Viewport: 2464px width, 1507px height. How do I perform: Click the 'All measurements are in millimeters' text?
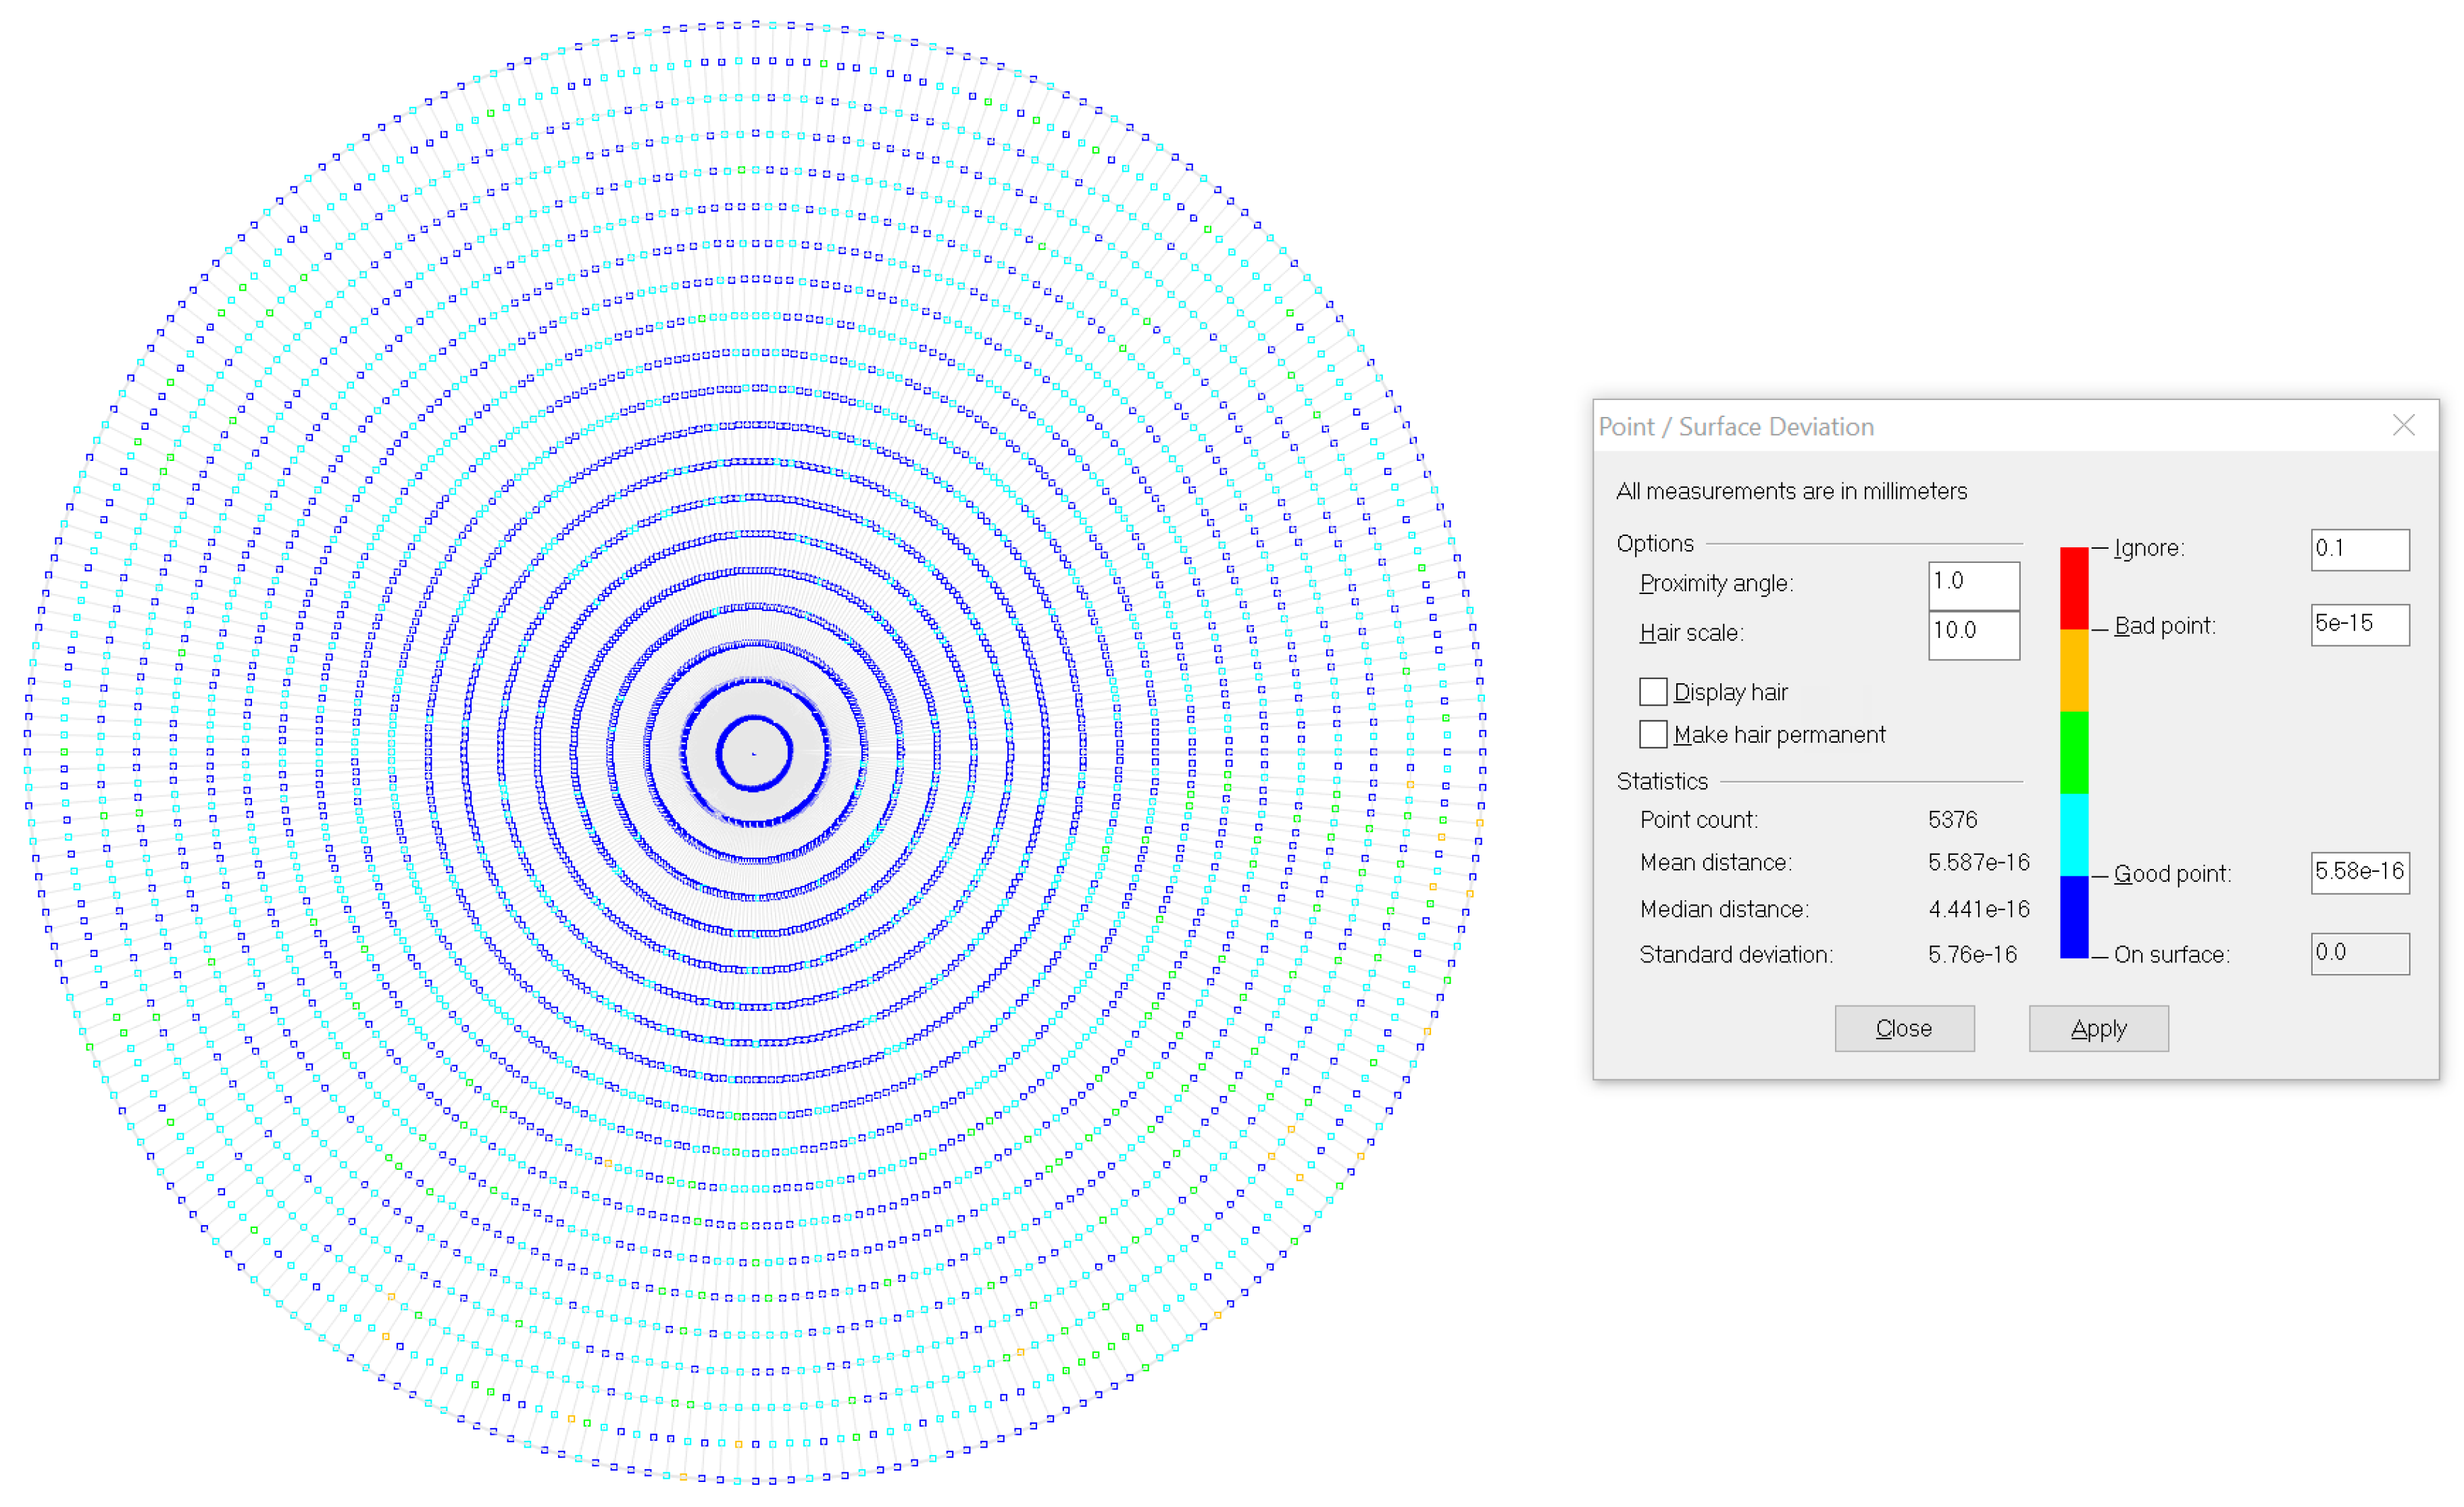[1791, 491]
